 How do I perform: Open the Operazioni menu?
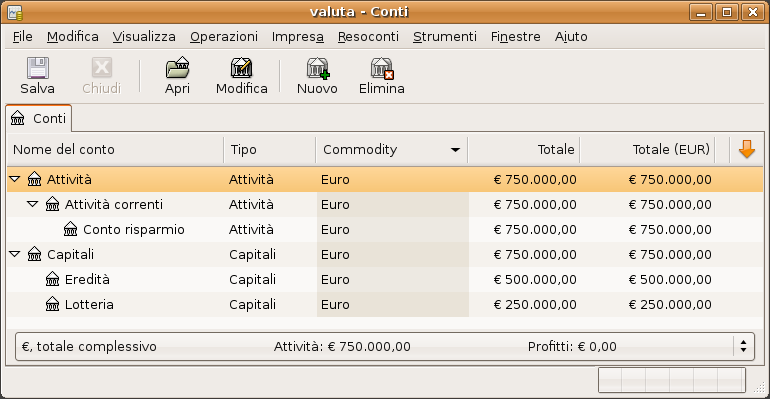(224, 37)
